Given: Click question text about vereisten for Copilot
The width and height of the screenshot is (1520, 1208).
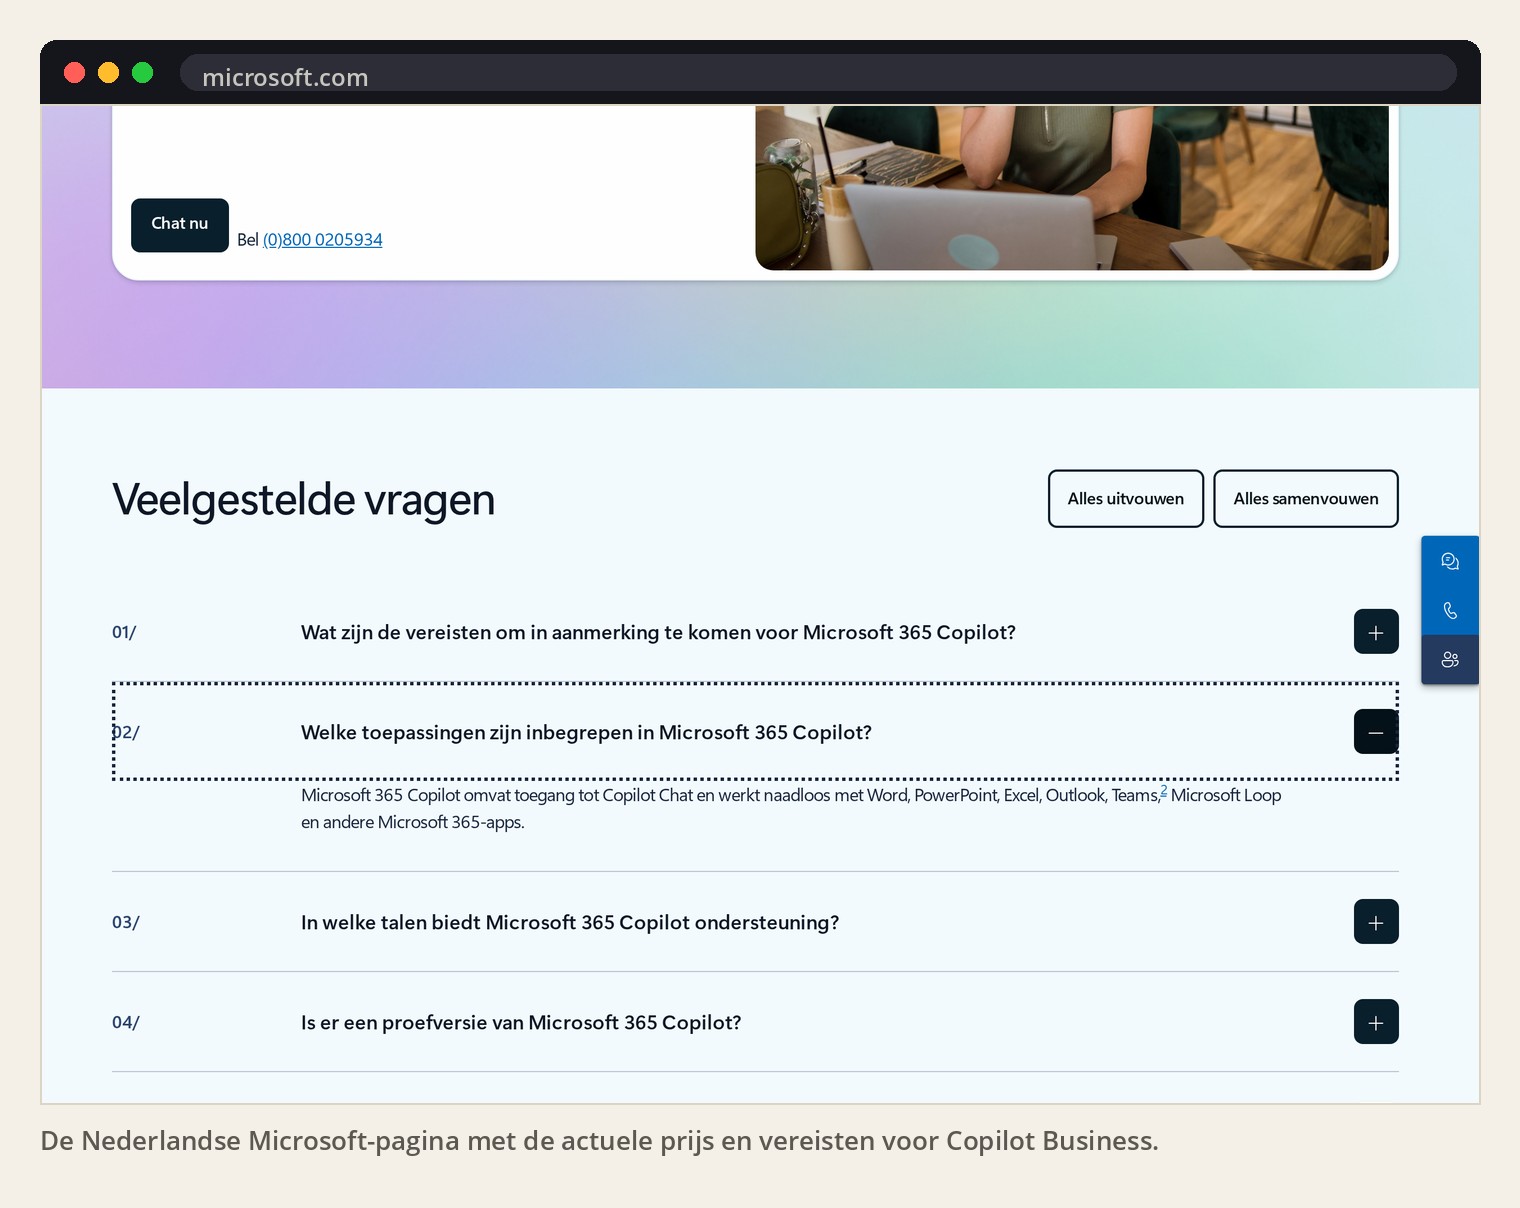Looking at the screenshot, I should 658,632.
